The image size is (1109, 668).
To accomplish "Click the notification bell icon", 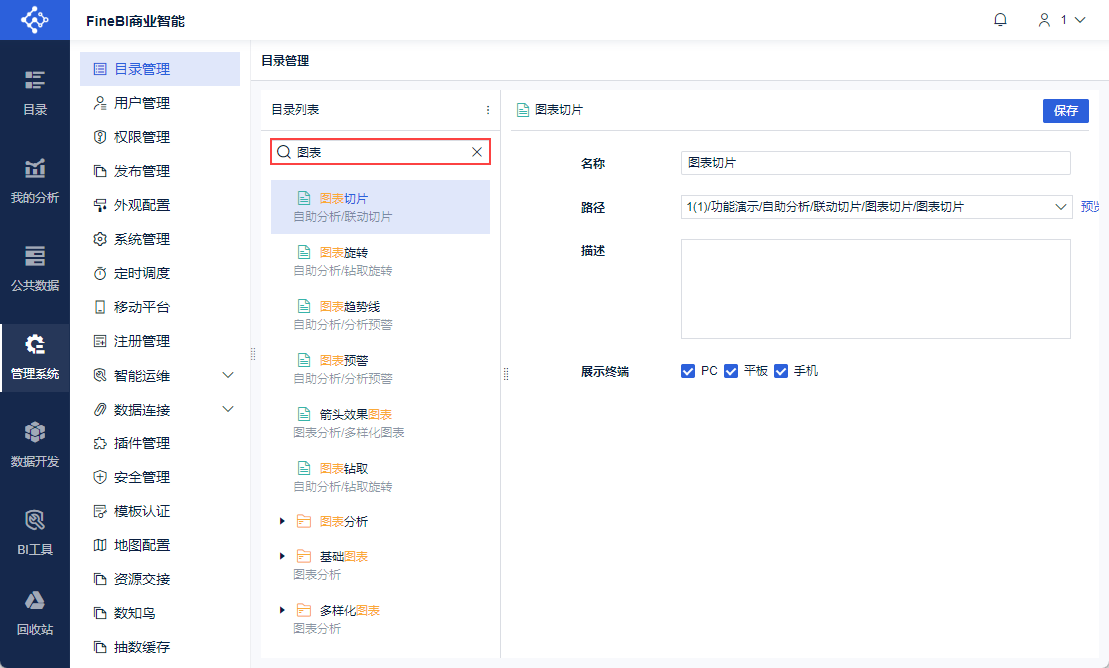I will (x=1000, y=20).
